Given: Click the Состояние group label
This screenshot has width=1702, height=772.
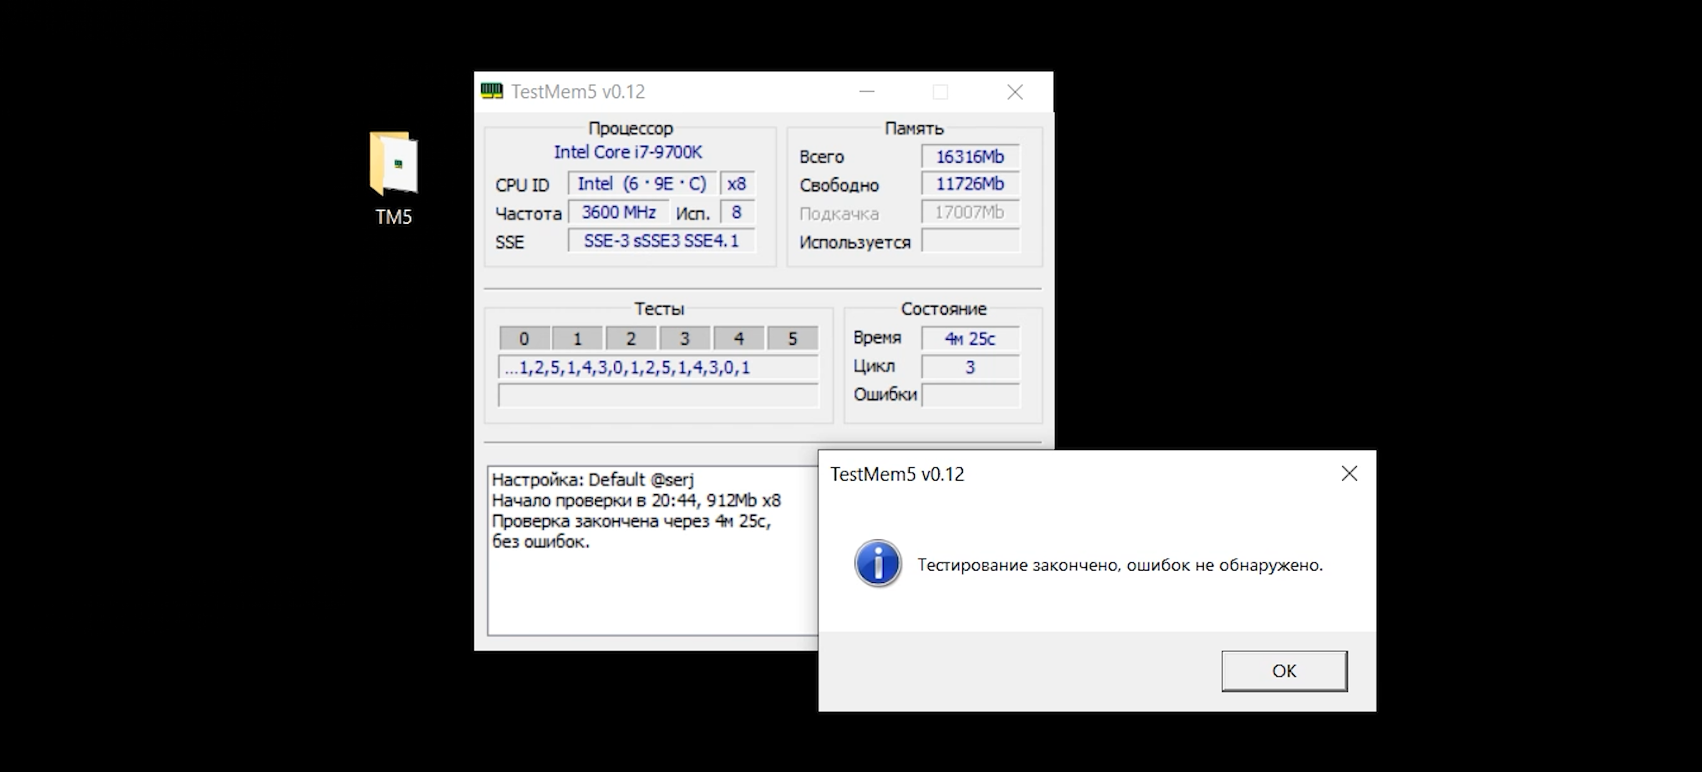Looking at the screenshot, I should (943, 309).
